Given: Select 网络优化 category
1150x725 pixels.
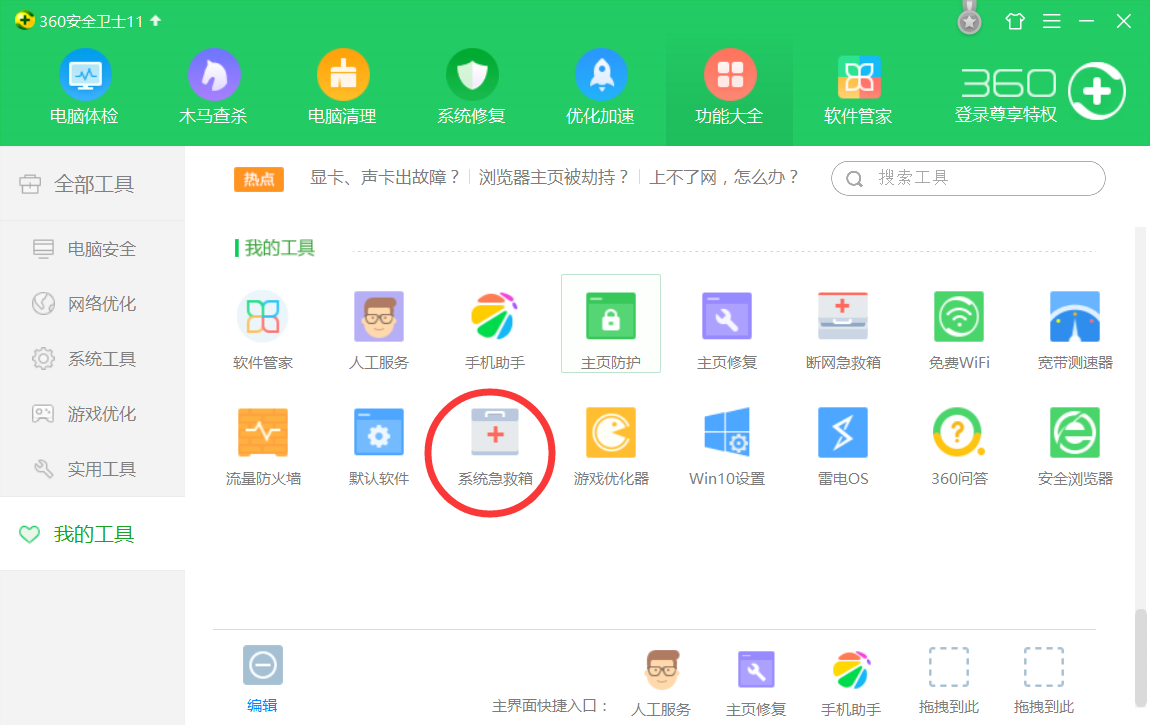Looking at the screenshot, I should 92,304.
